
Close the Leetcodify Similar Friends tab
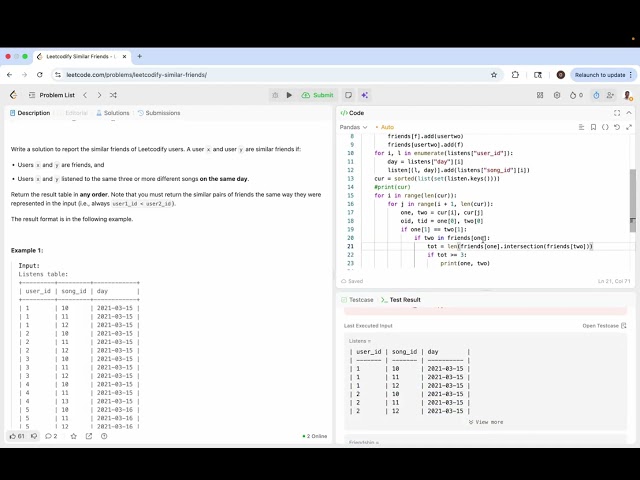pos(124,56)
